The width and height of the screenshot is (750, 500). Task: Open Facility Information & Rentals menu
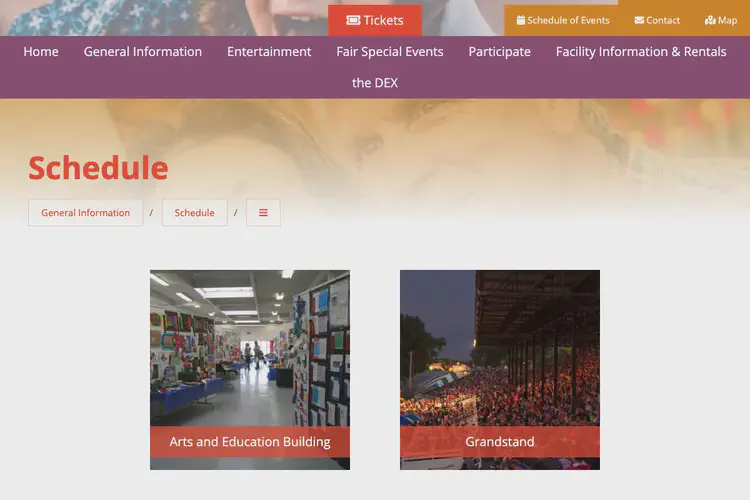pyautogui.click(x=641, y=52)
